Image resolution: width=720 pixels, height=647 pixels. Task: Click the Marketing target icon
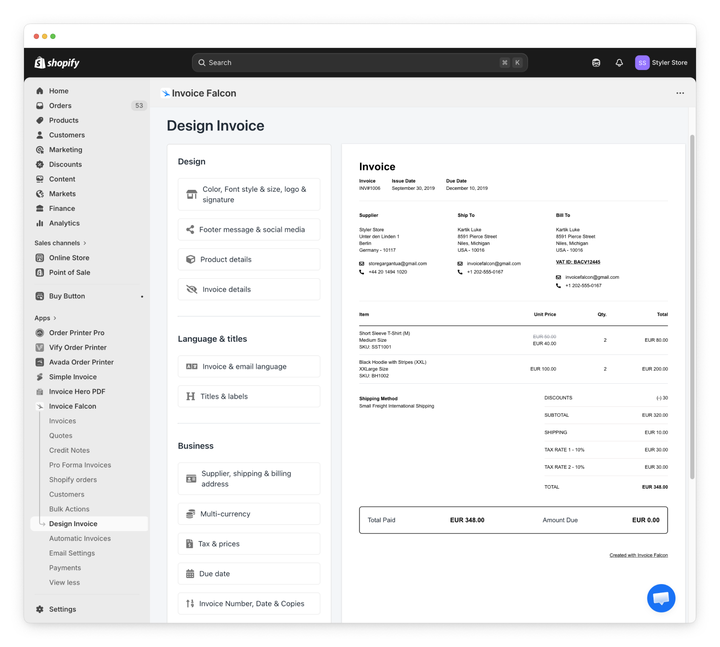click(x=40, y=150)
